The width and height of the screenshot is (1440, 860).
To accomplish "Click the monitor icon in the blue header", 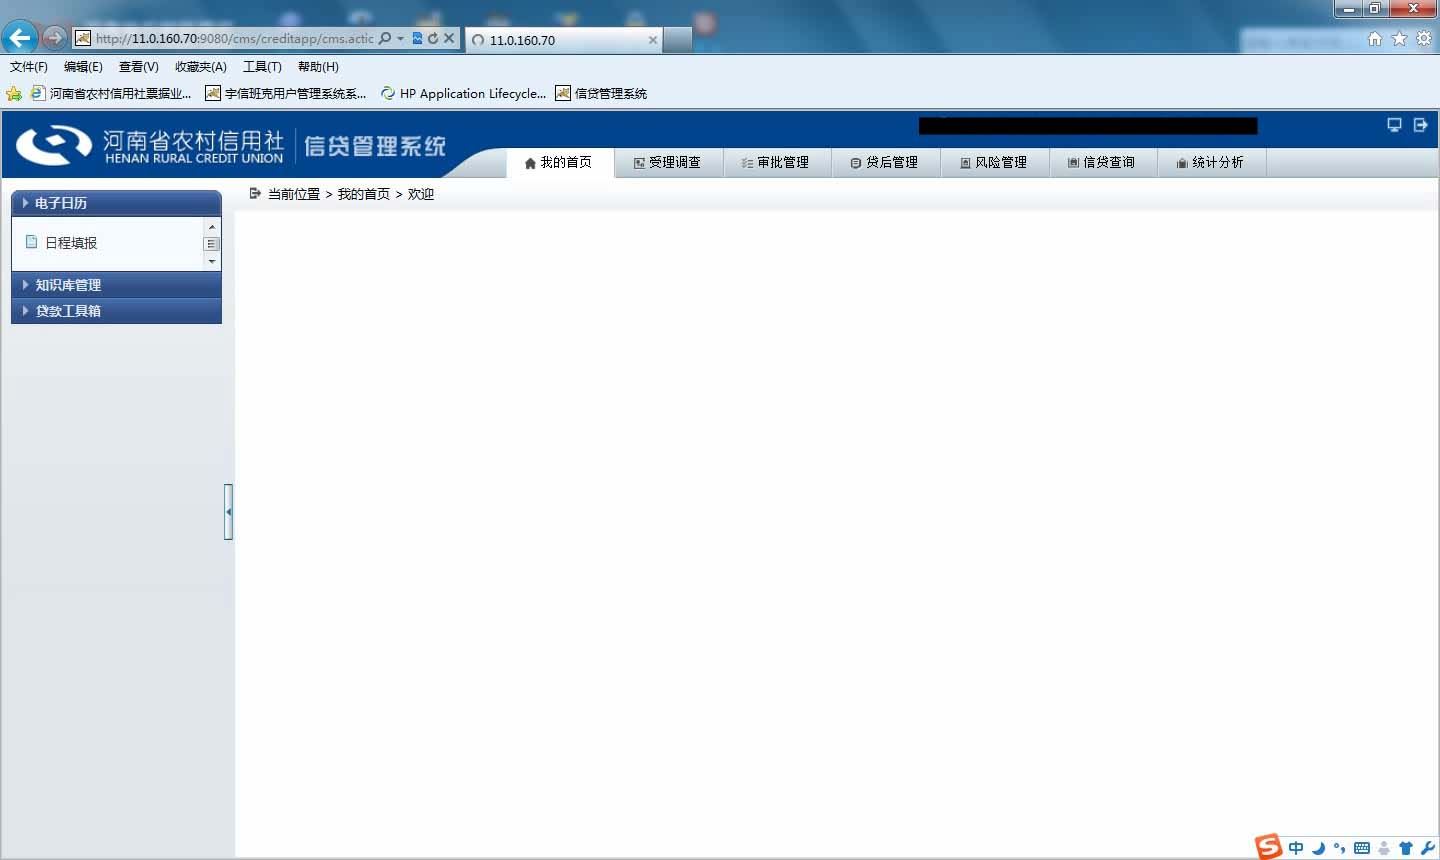I will [x=1394, y=125].
